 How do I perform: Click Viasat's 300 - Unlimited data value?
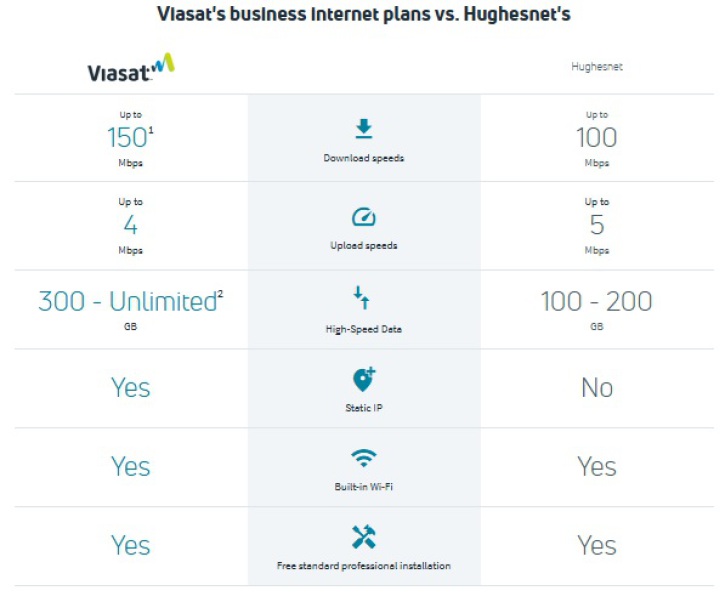tap(128, 301)
